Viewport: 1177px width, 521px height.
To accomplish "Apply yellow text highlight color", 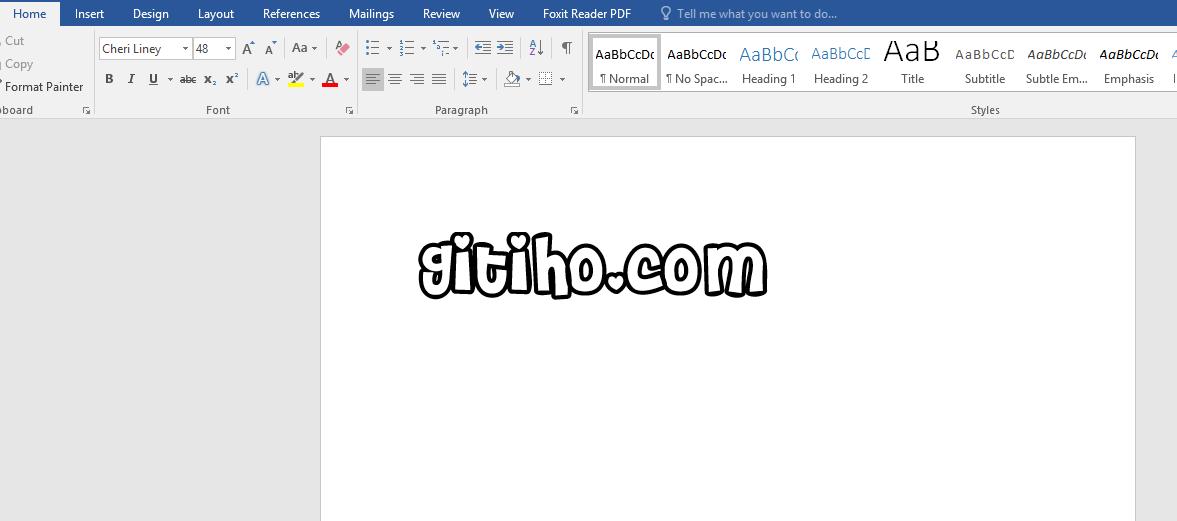I will (x=296, y=79).
